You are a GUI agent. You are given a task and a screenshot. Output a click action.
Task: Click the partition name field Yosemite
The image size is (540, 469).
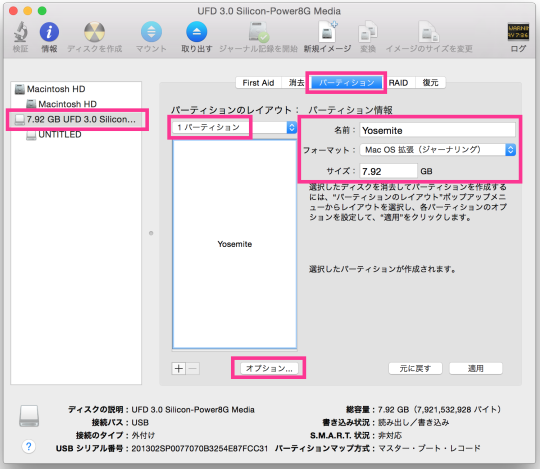(438, 131)
